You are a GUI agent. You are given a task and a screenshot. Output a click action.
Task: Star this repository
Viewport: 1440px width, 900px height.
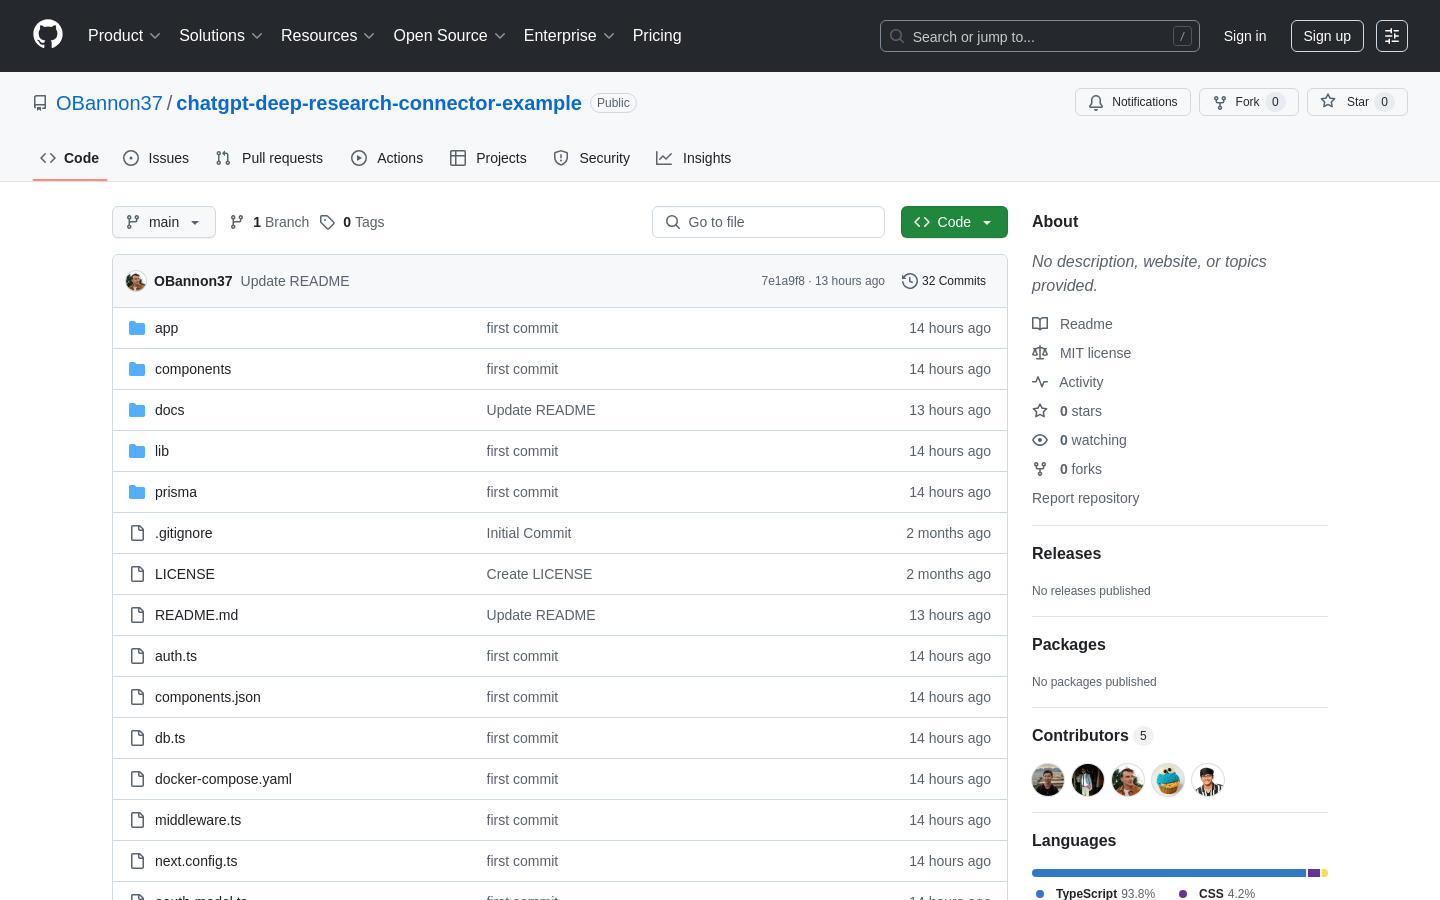point(1357,102)
